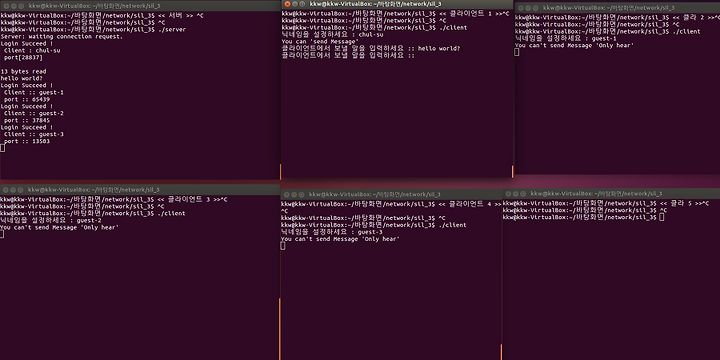
Task: Close the guest-1 client terminal window
Action: tap(521, 8)
